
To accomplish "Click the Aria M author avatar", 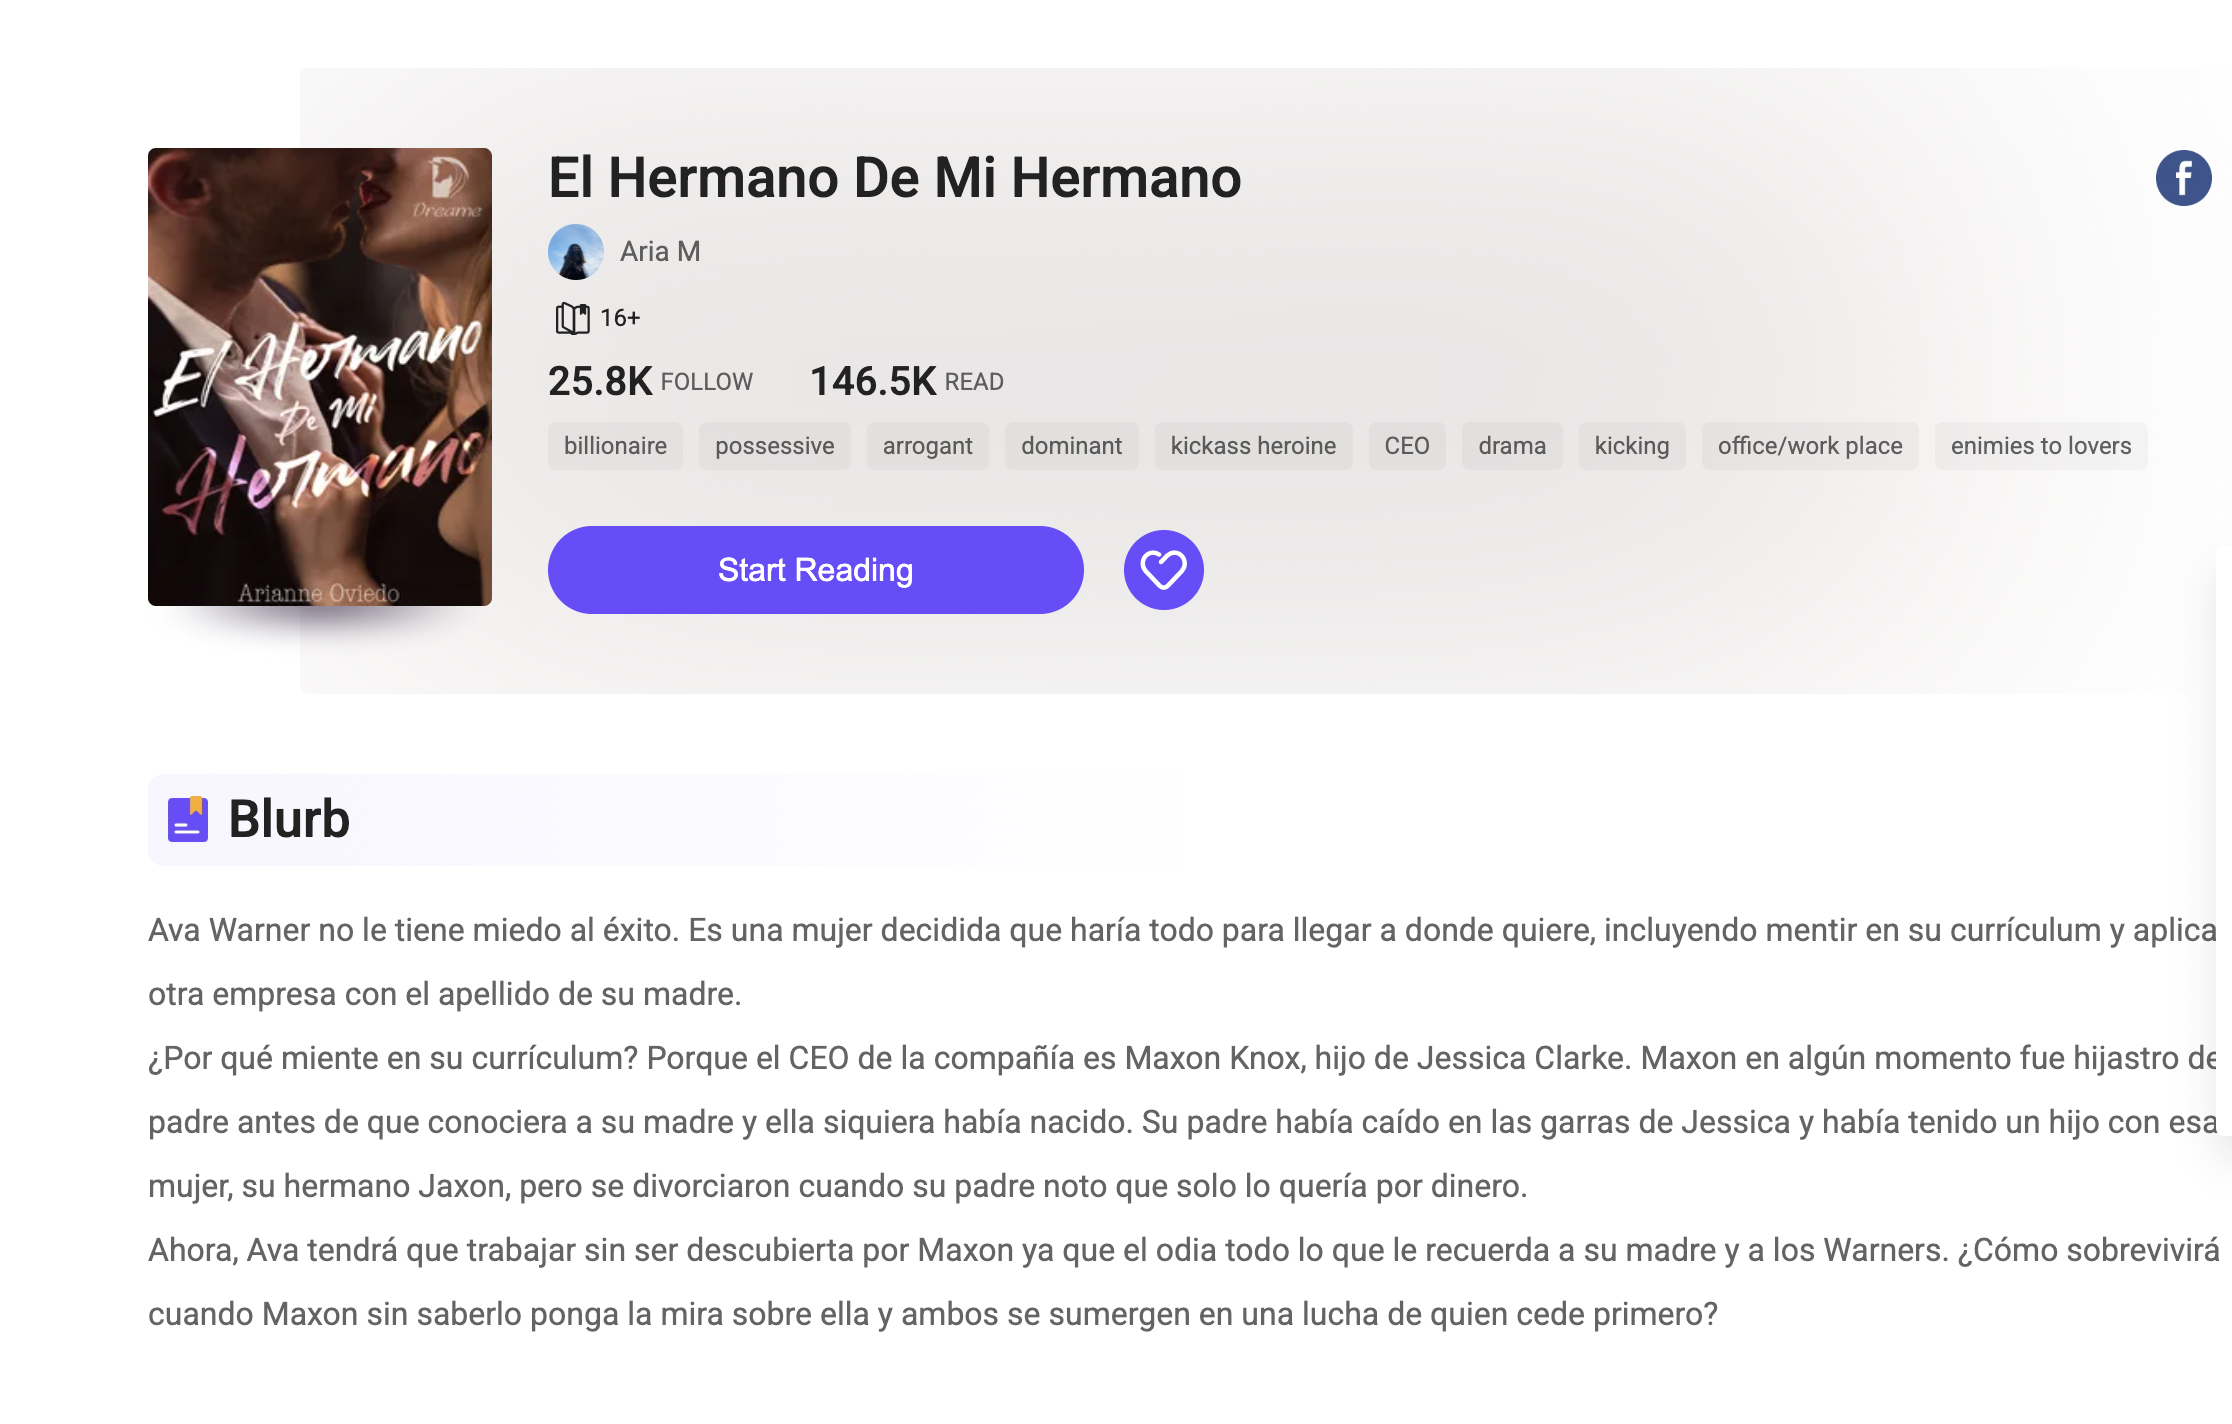I will pyautogui.click(x=576, y=252).
